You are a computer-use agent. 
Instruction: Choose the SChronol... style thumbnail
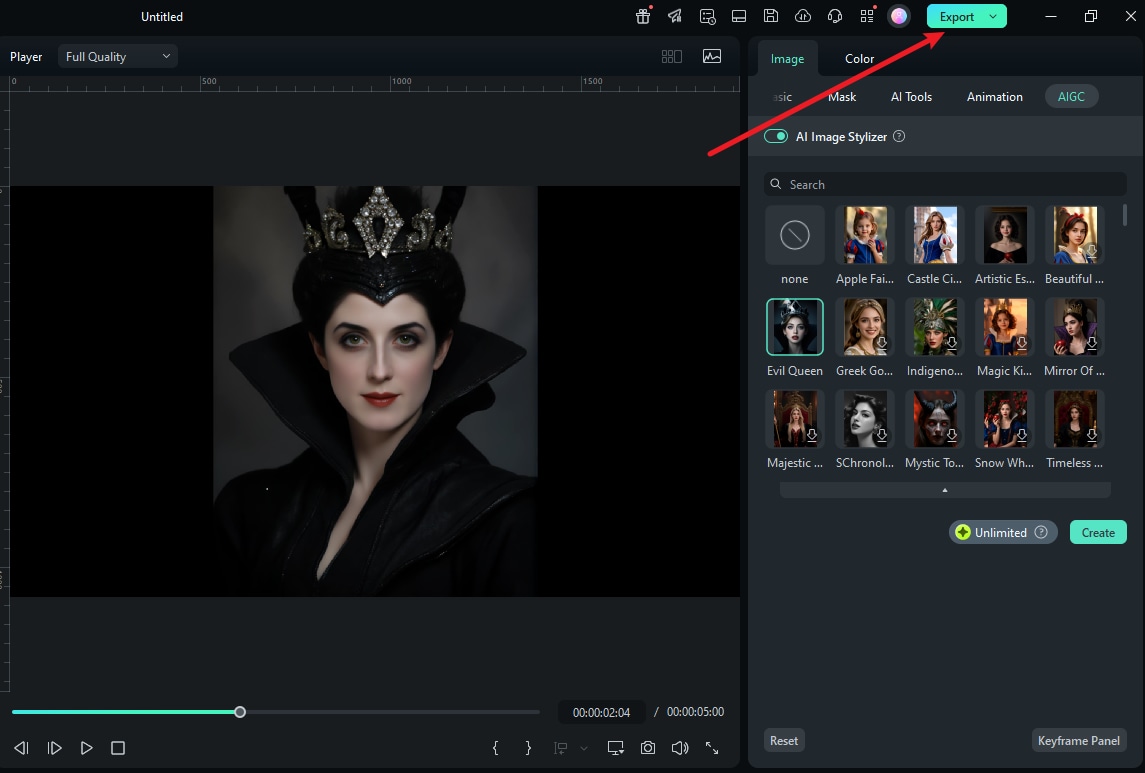coord(865,419)
